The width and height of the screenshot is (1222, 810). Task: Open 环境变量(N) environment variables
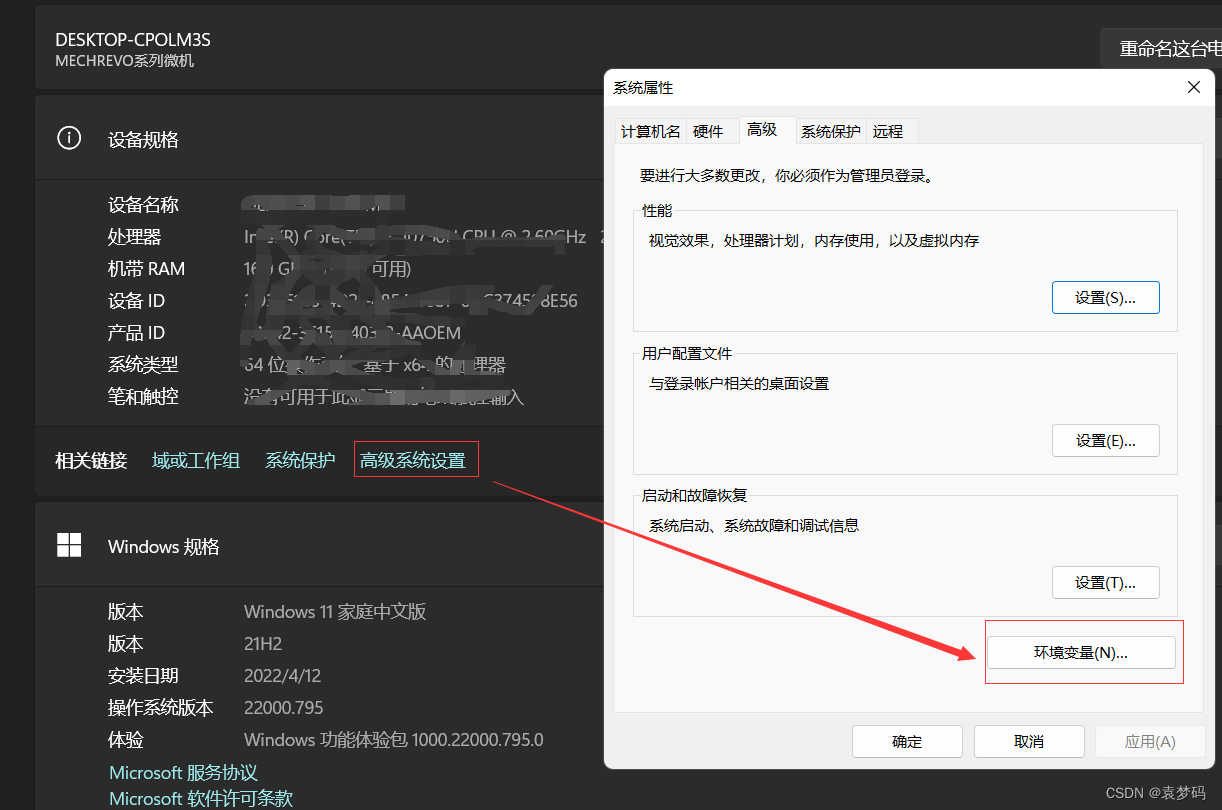click(1081, 653)
